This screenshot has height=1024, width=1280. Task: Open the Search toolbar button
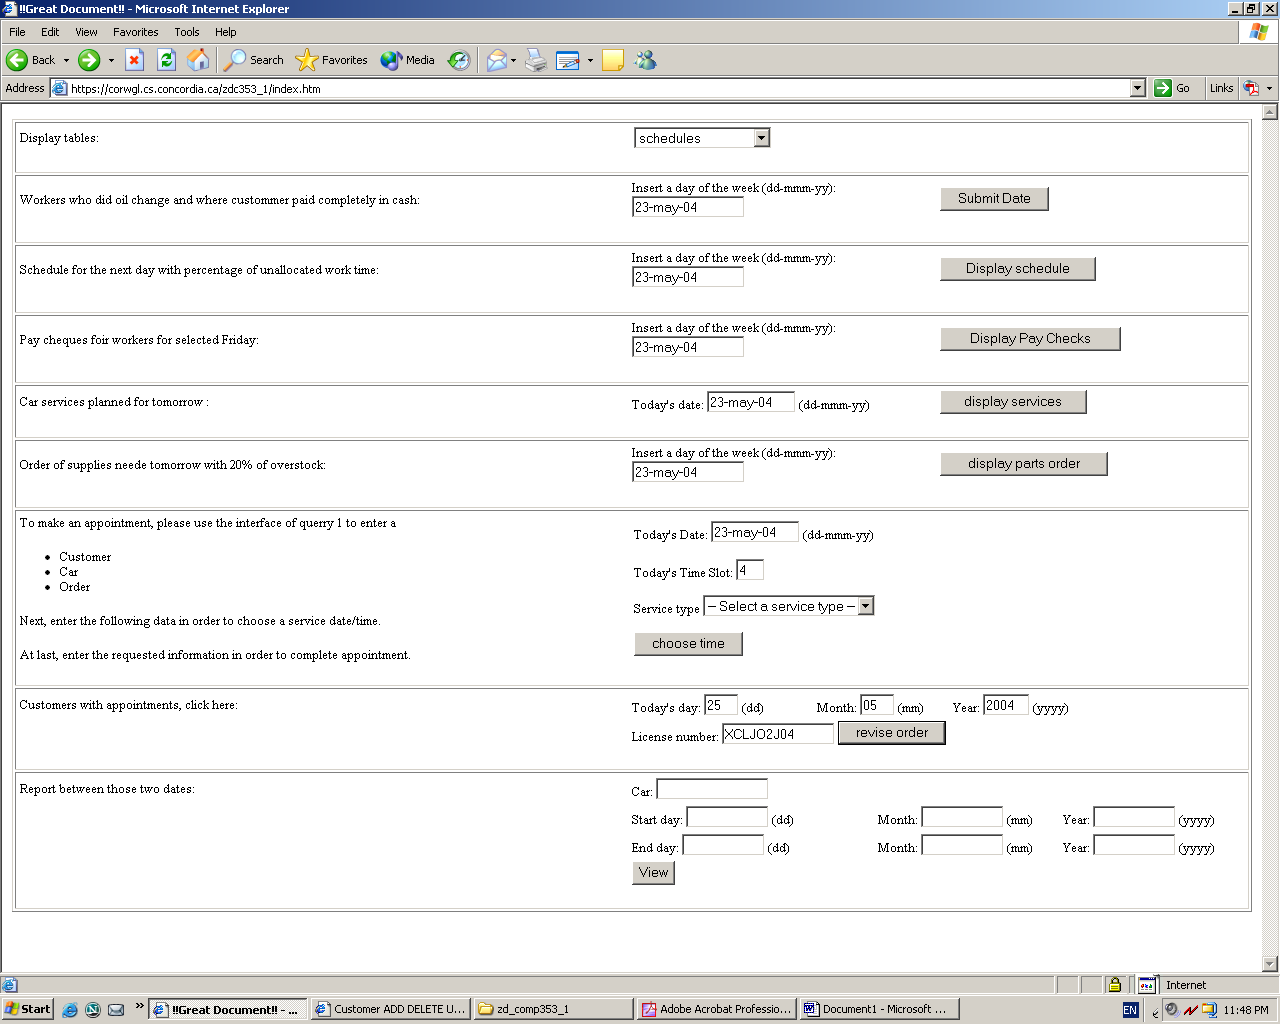(254, 60)
